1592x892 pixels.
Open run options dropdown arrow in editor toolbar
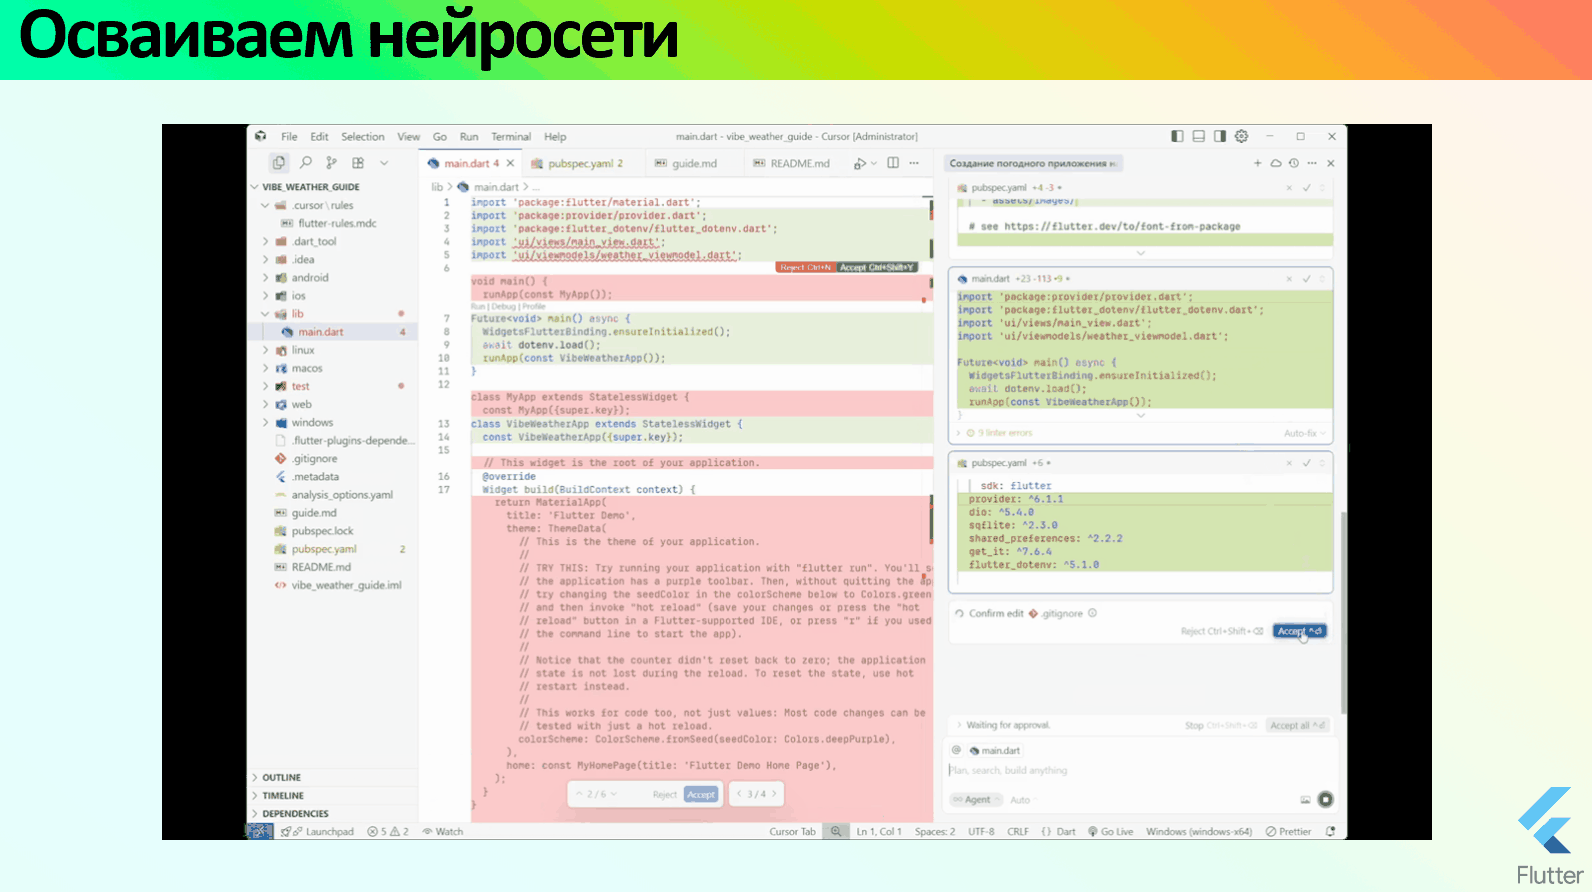tap(873, 163)
